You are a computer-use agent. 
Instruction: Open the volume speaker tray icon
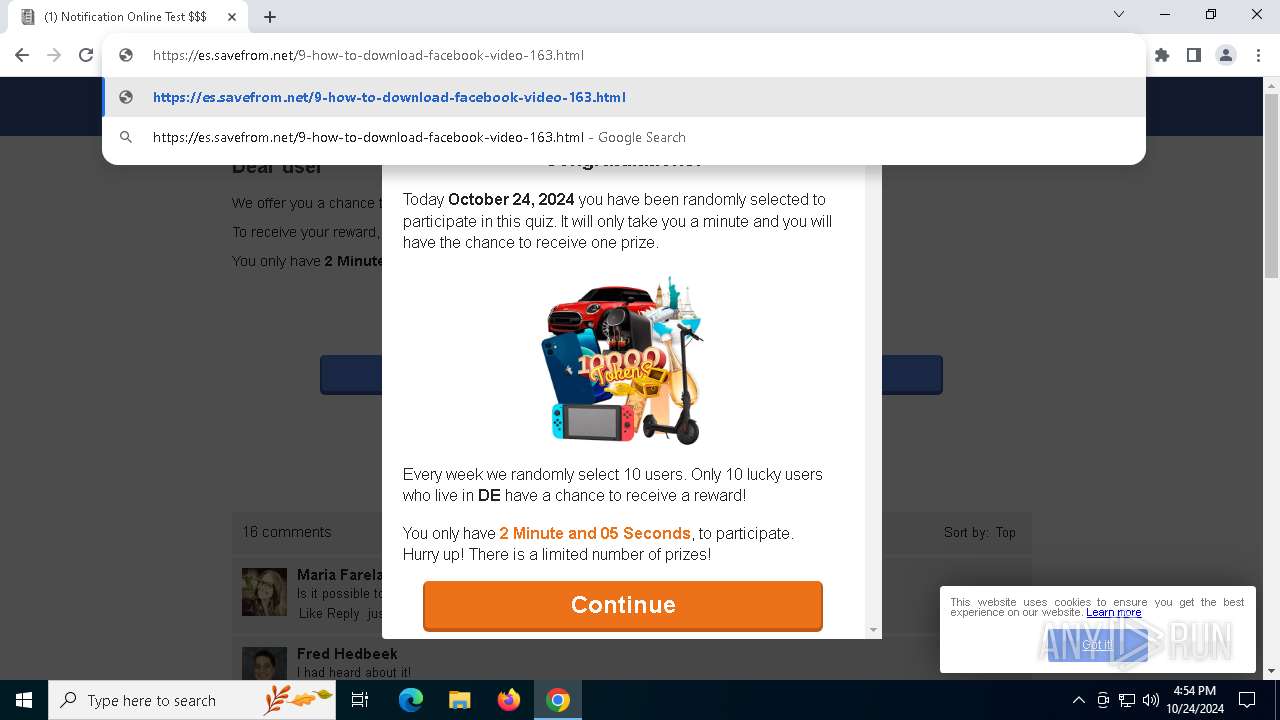tap(1150, 700)
